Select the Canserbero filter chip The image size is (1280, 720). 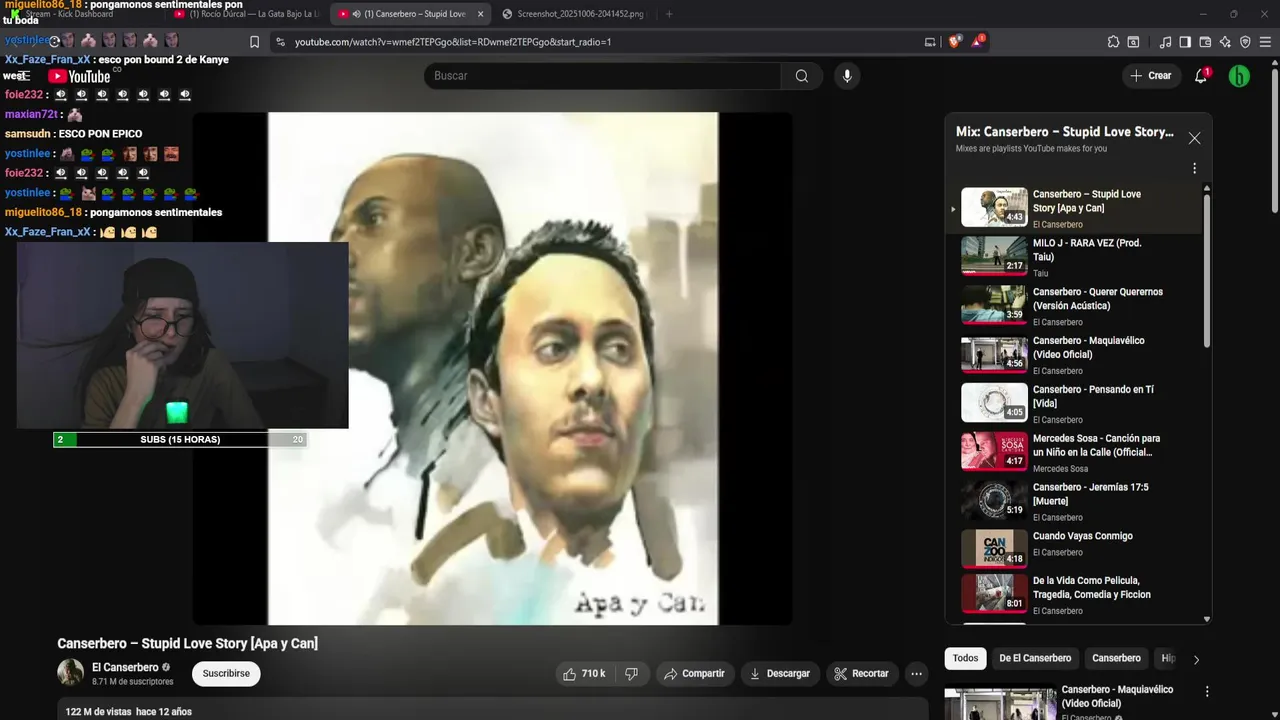coord(1116,658)
